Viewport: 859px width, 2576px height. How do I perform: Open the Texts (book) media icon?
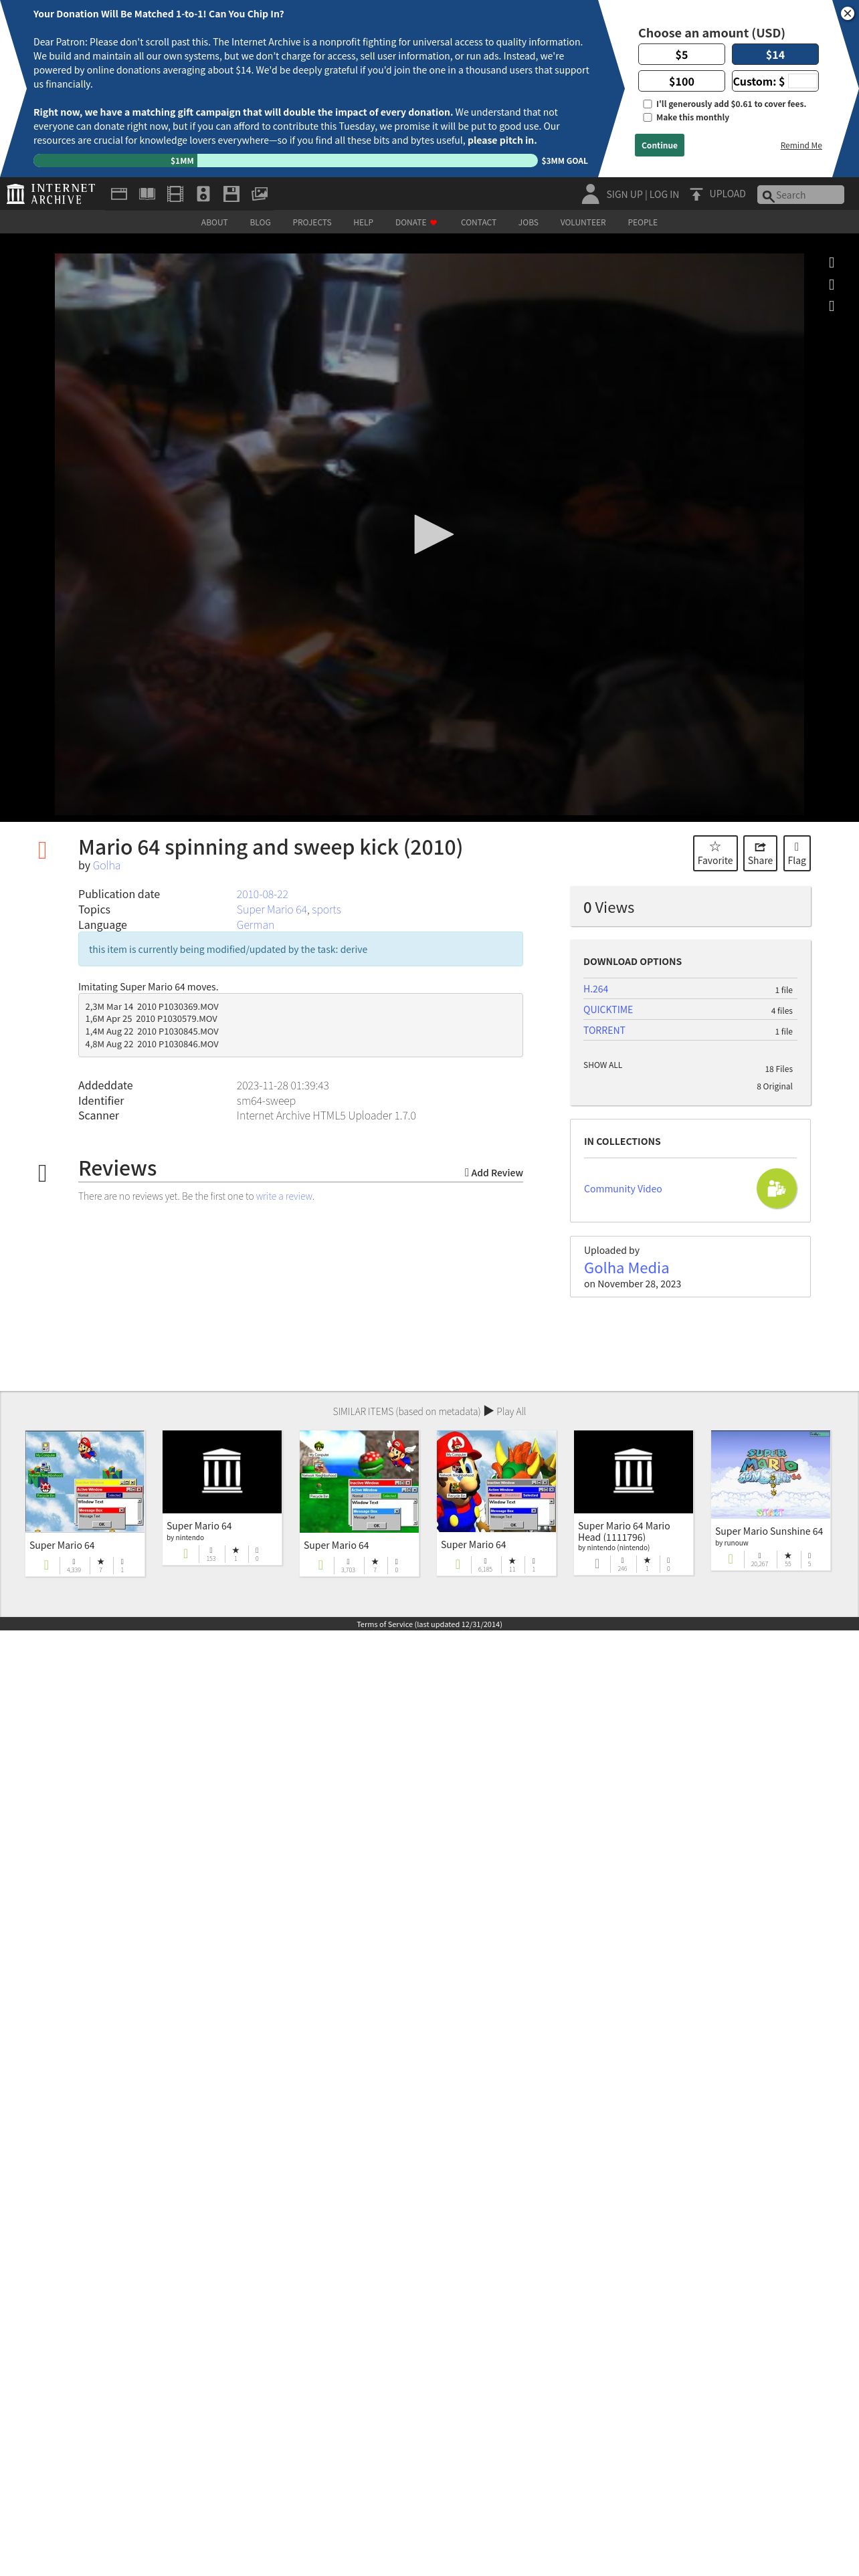(147, 194)
